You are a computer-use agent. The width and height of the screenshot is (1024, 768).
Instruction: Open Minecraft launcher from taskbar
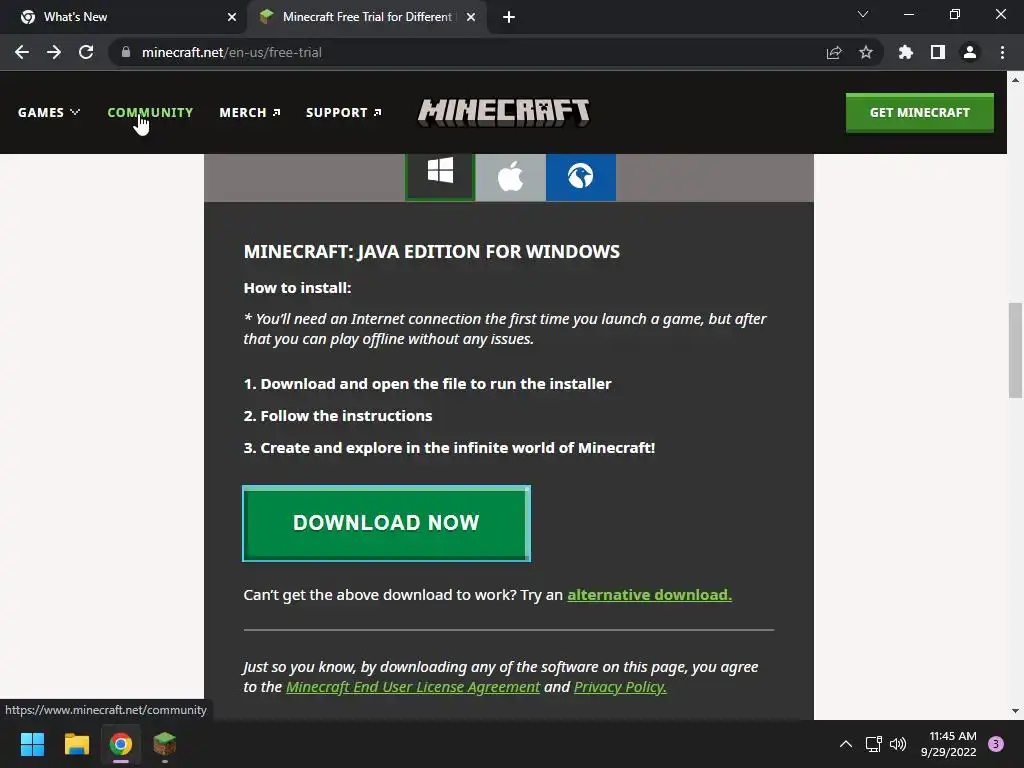point(165,744)
